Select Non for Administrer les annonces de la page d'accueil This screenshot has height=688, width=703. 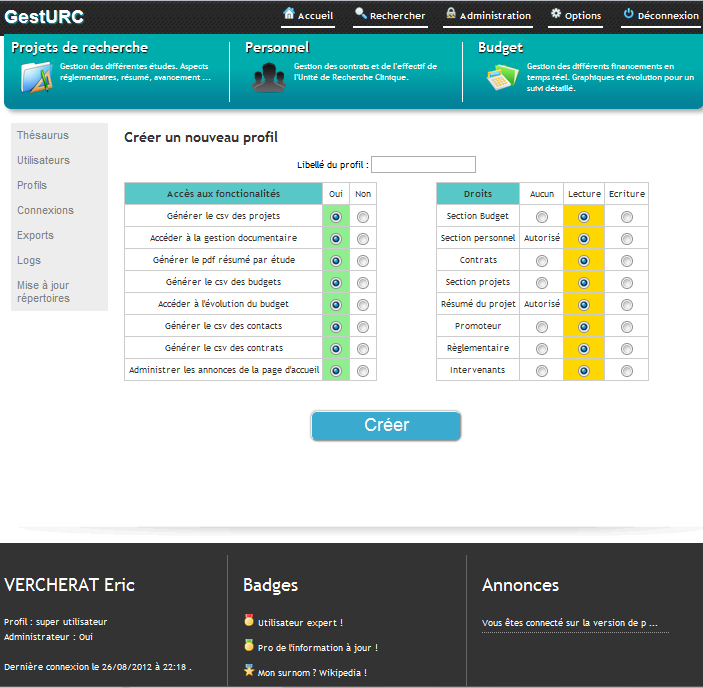[x=363, y=371]
